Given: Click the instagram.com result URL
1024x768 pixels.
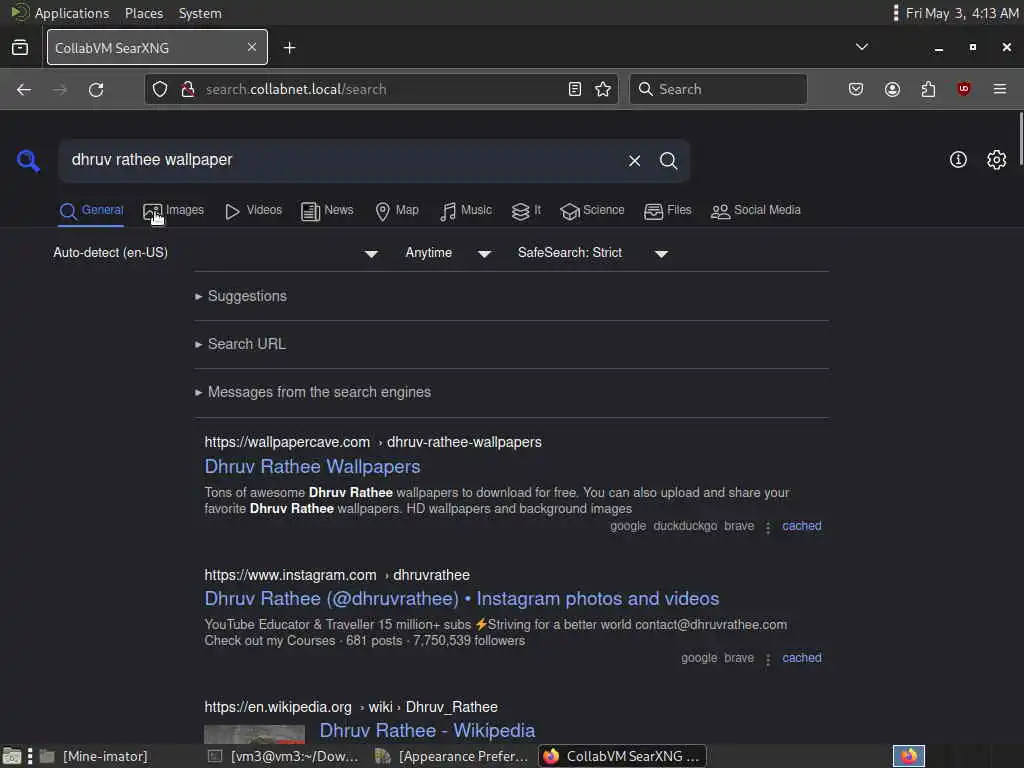Looking at the screenshot, I should tap(337, 575).
